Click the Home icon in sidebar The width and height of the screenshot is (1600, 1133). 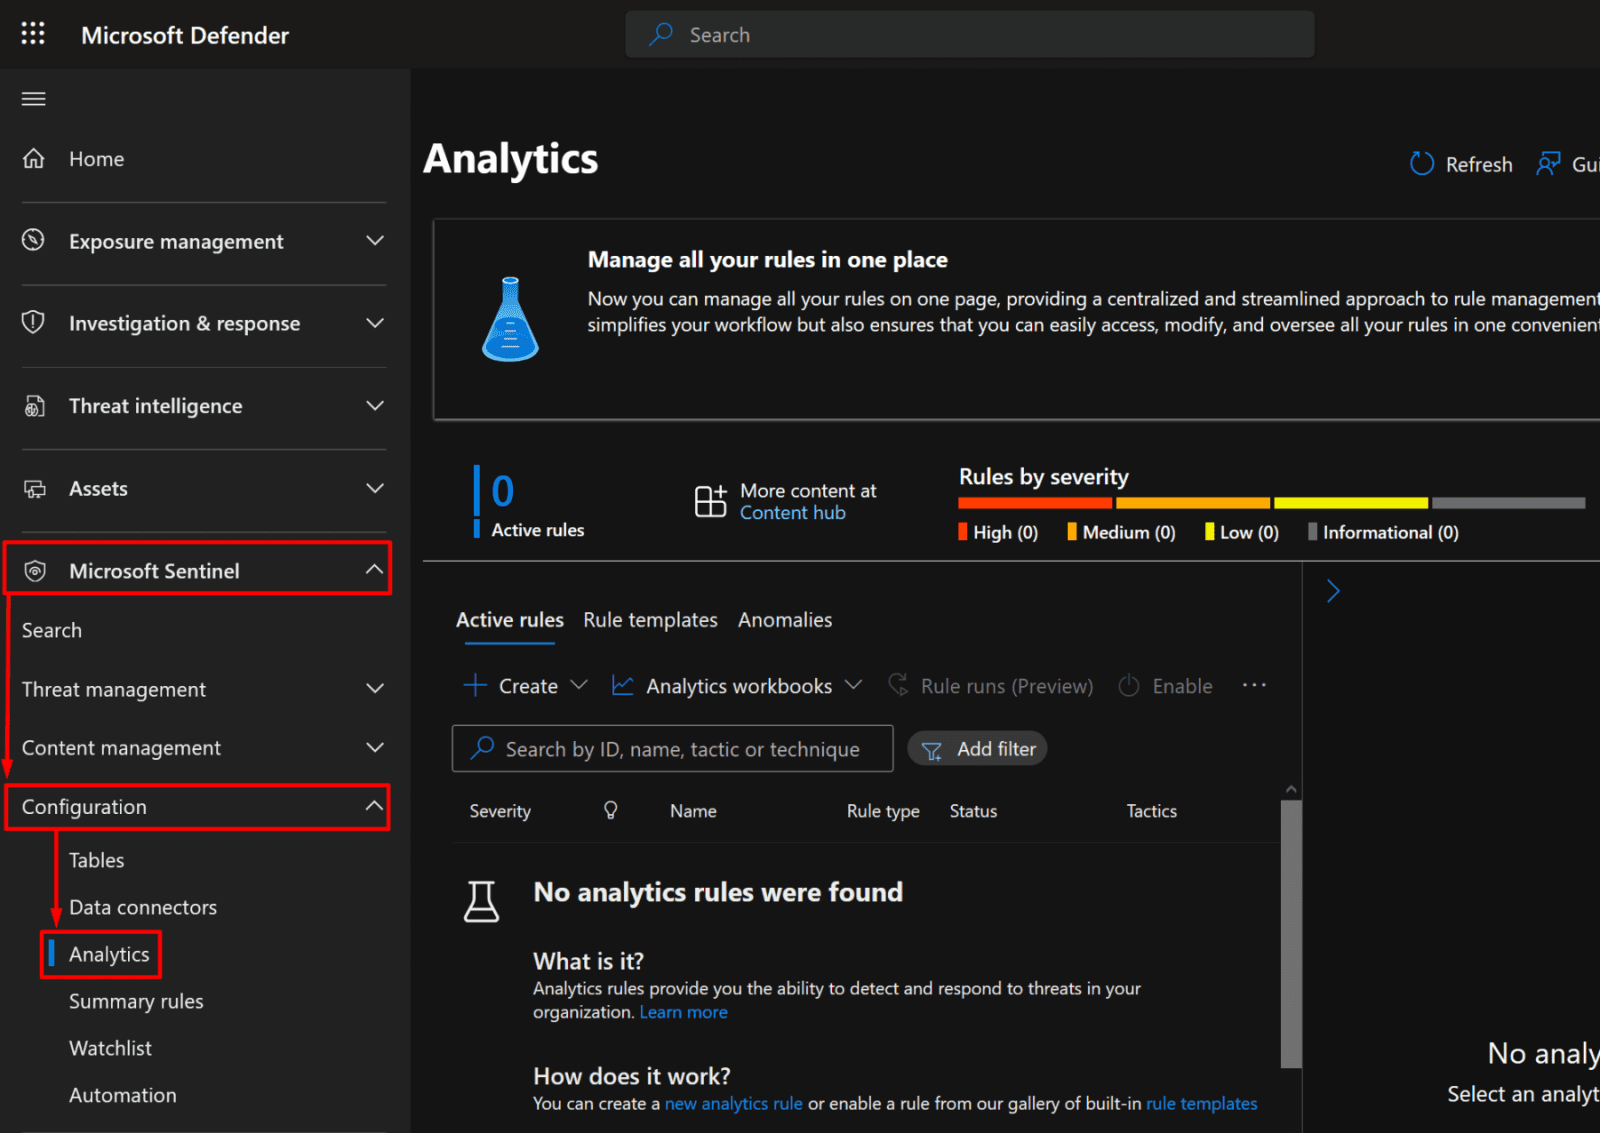tap(34, 159)
